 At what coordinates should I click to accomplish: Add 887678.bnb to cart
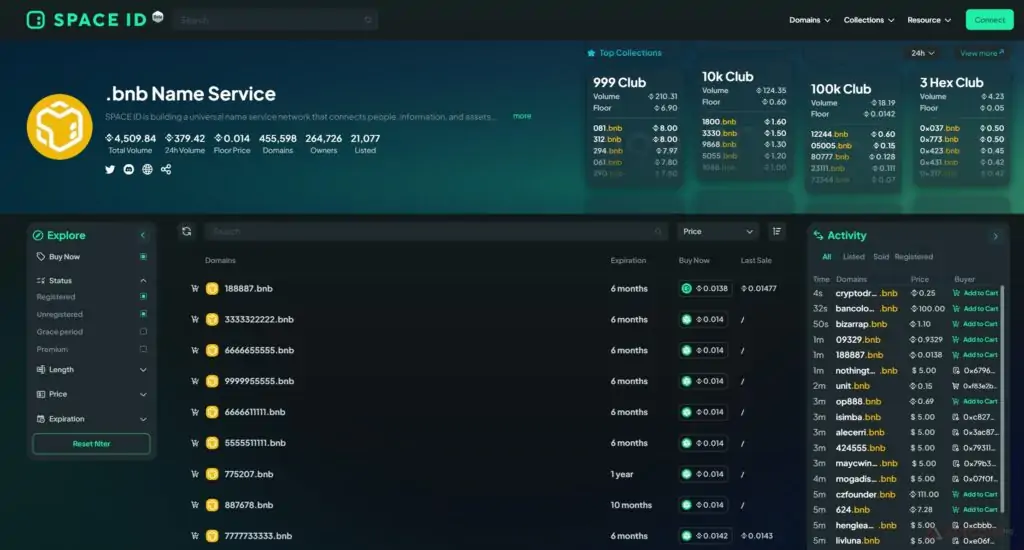[x=195, y=505]
